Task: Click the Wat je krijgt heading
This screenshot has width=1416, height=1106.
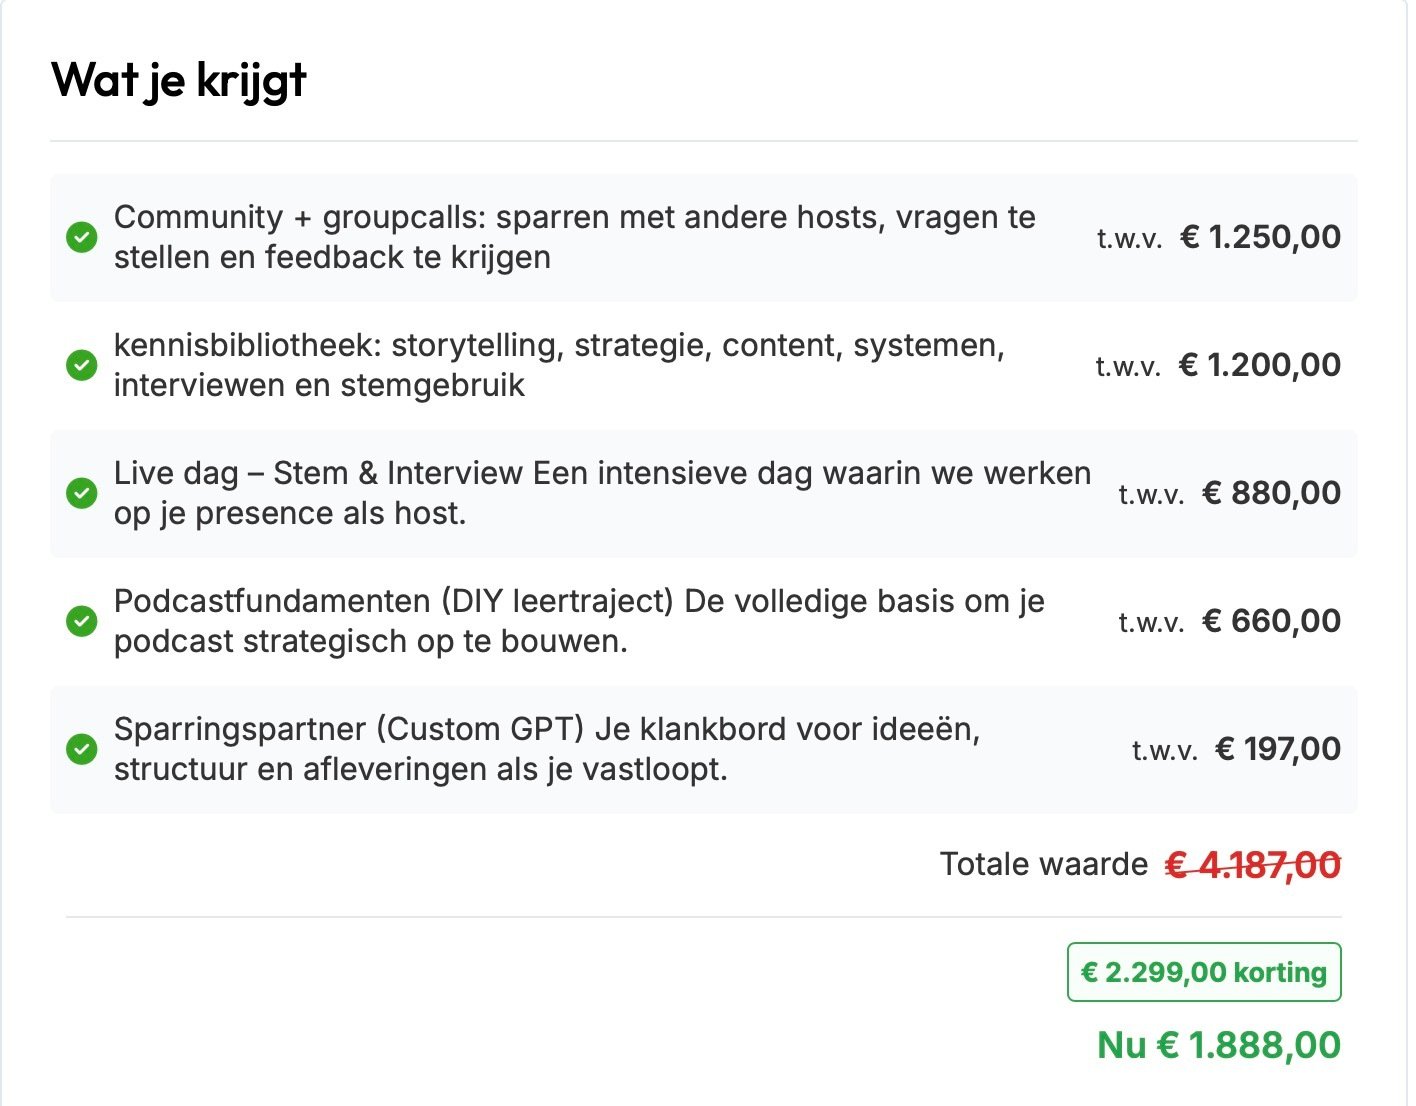Action: pos(179,80)
